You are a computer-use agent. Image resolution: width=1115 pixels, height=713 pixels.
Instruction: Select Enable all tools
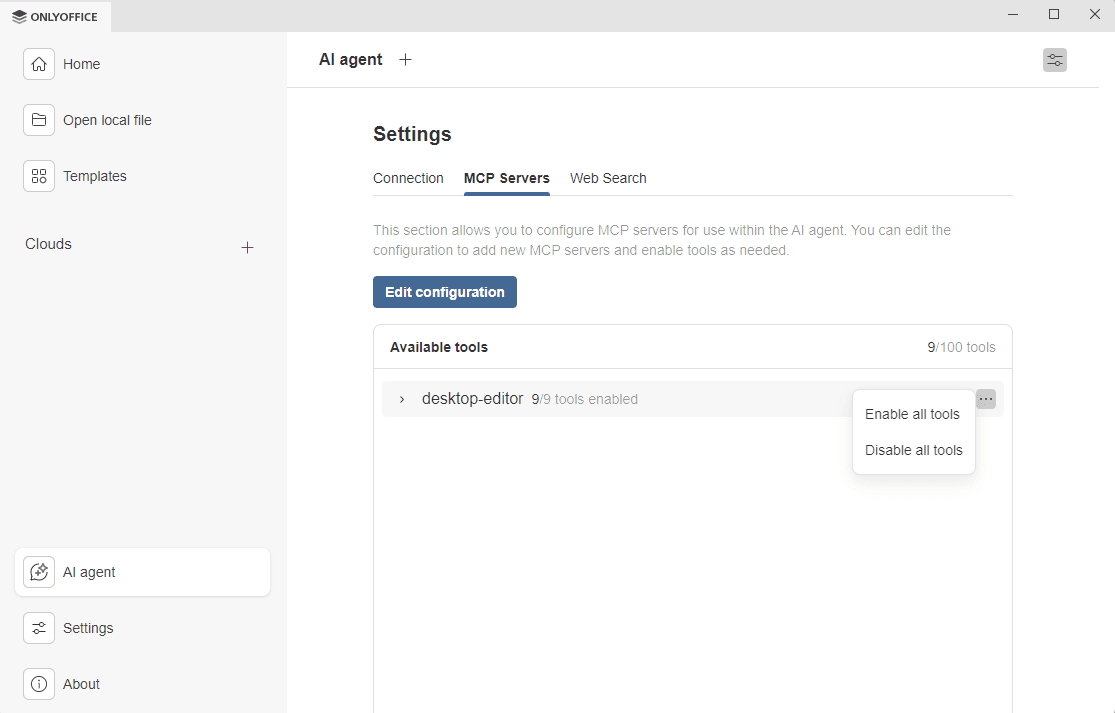(912, 414)
